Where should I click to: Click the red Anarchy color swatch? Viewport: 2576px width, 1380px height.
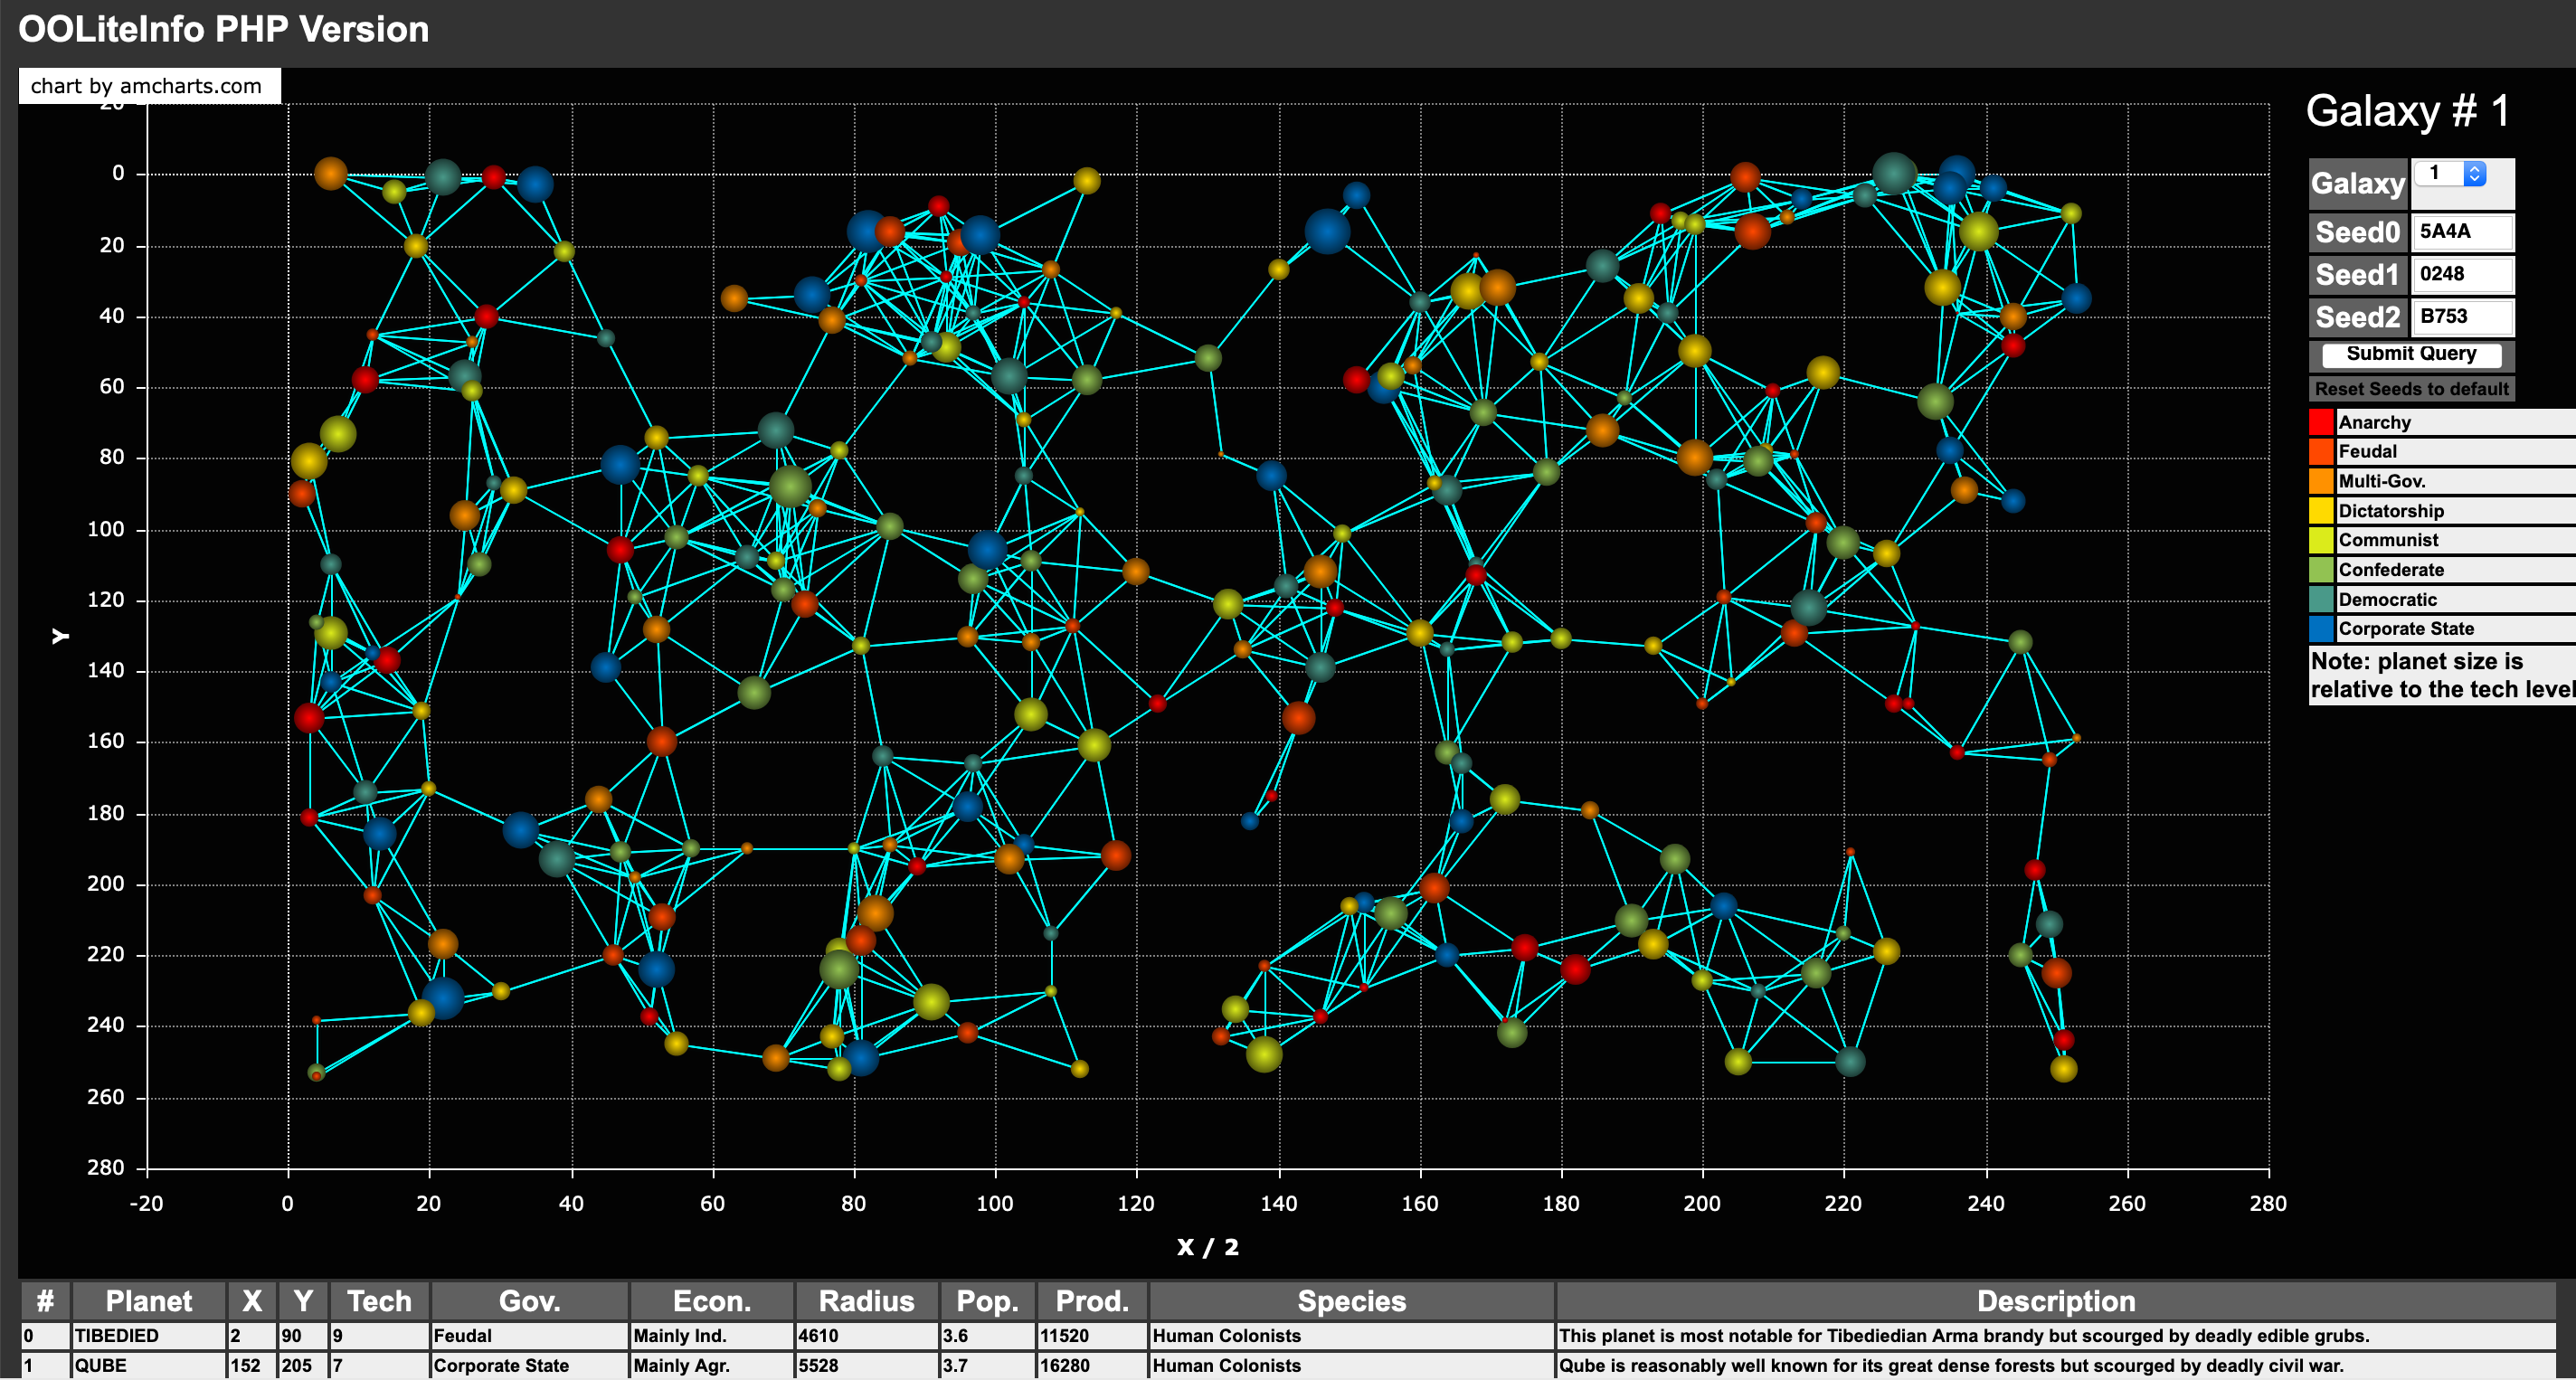click(2321, 422)
